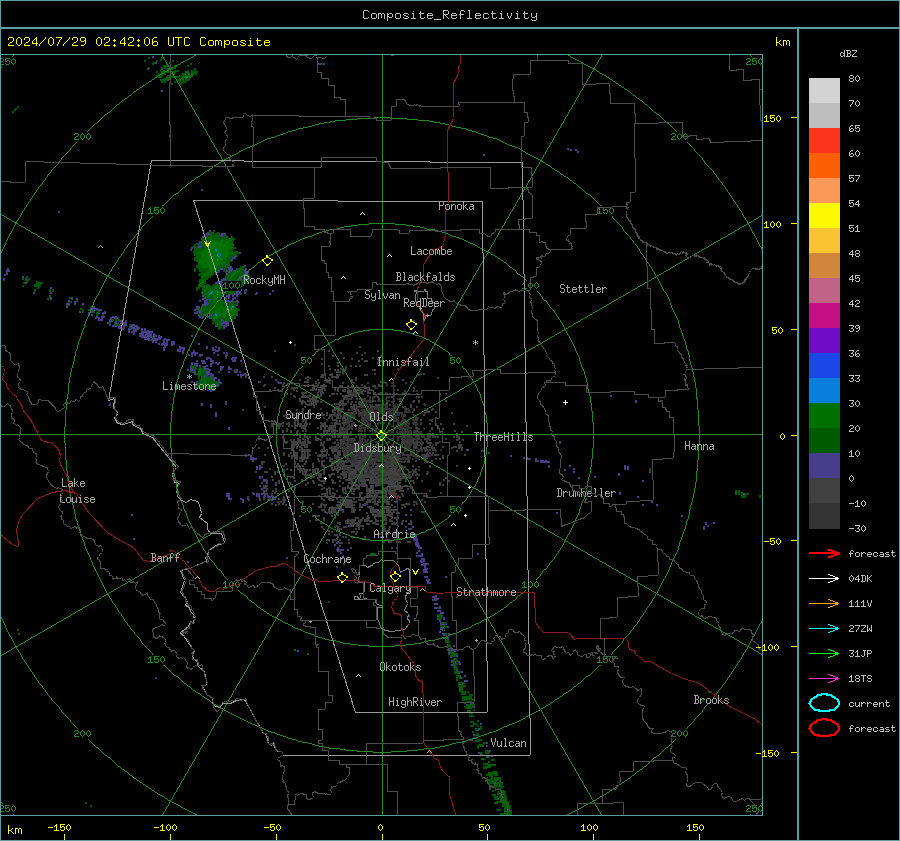Click the Olds town label
Image resolution: width=900 pixels, height=841 pixels.
pos(381,417)
